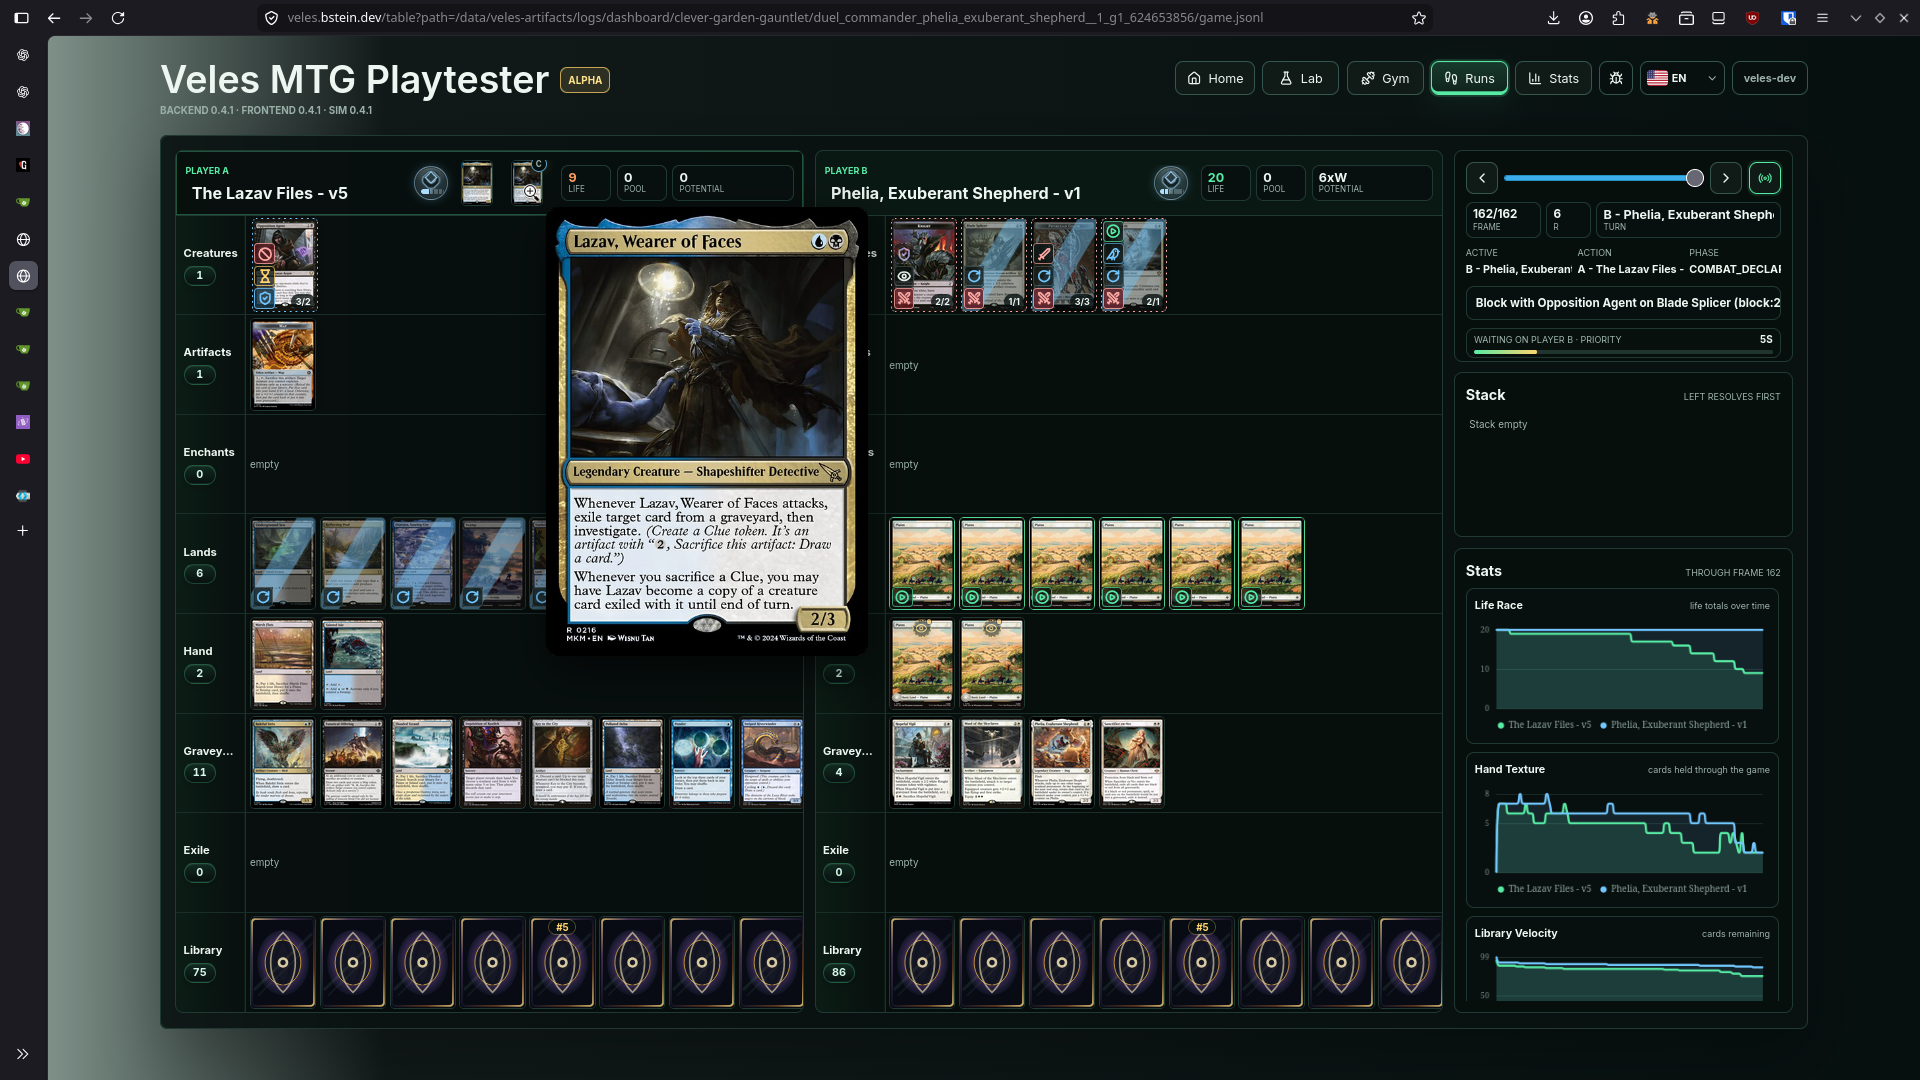1920x1080 pixels.
Task: Click magnifier on Player A commander card
Action: [x=531, y=191]
